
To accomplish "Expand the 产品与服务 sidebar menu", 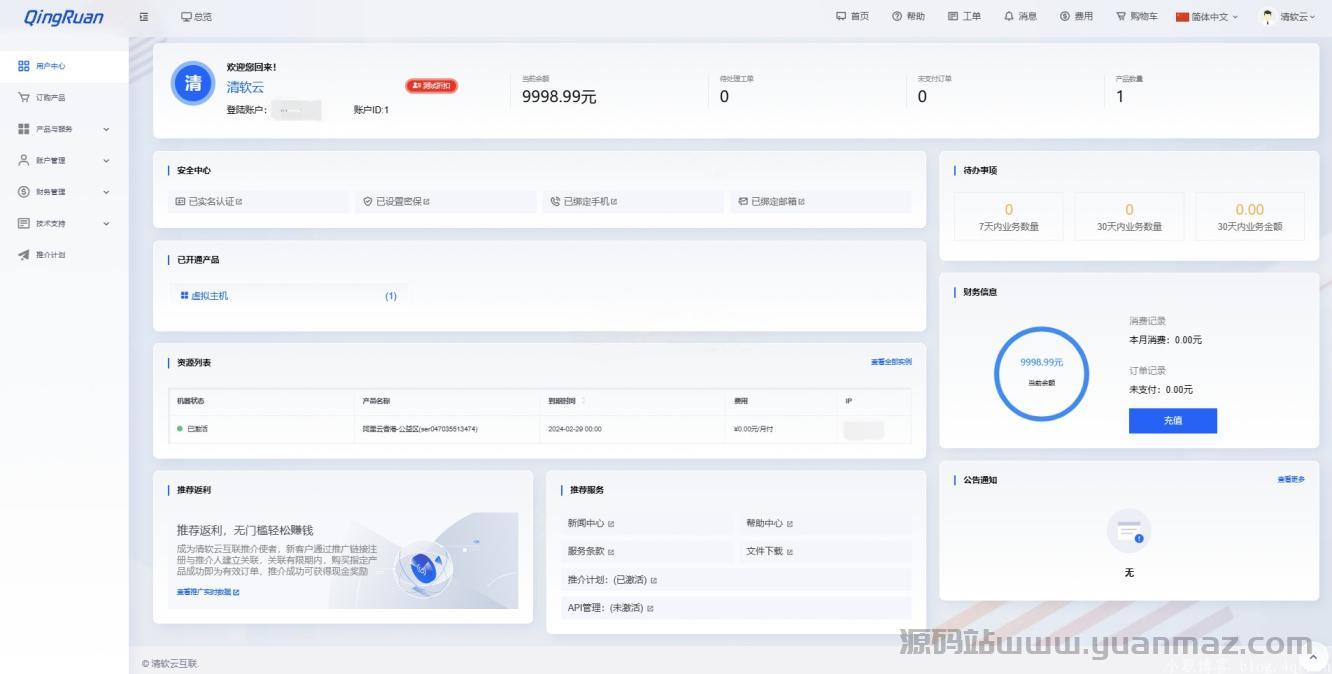I will point(64,129).
